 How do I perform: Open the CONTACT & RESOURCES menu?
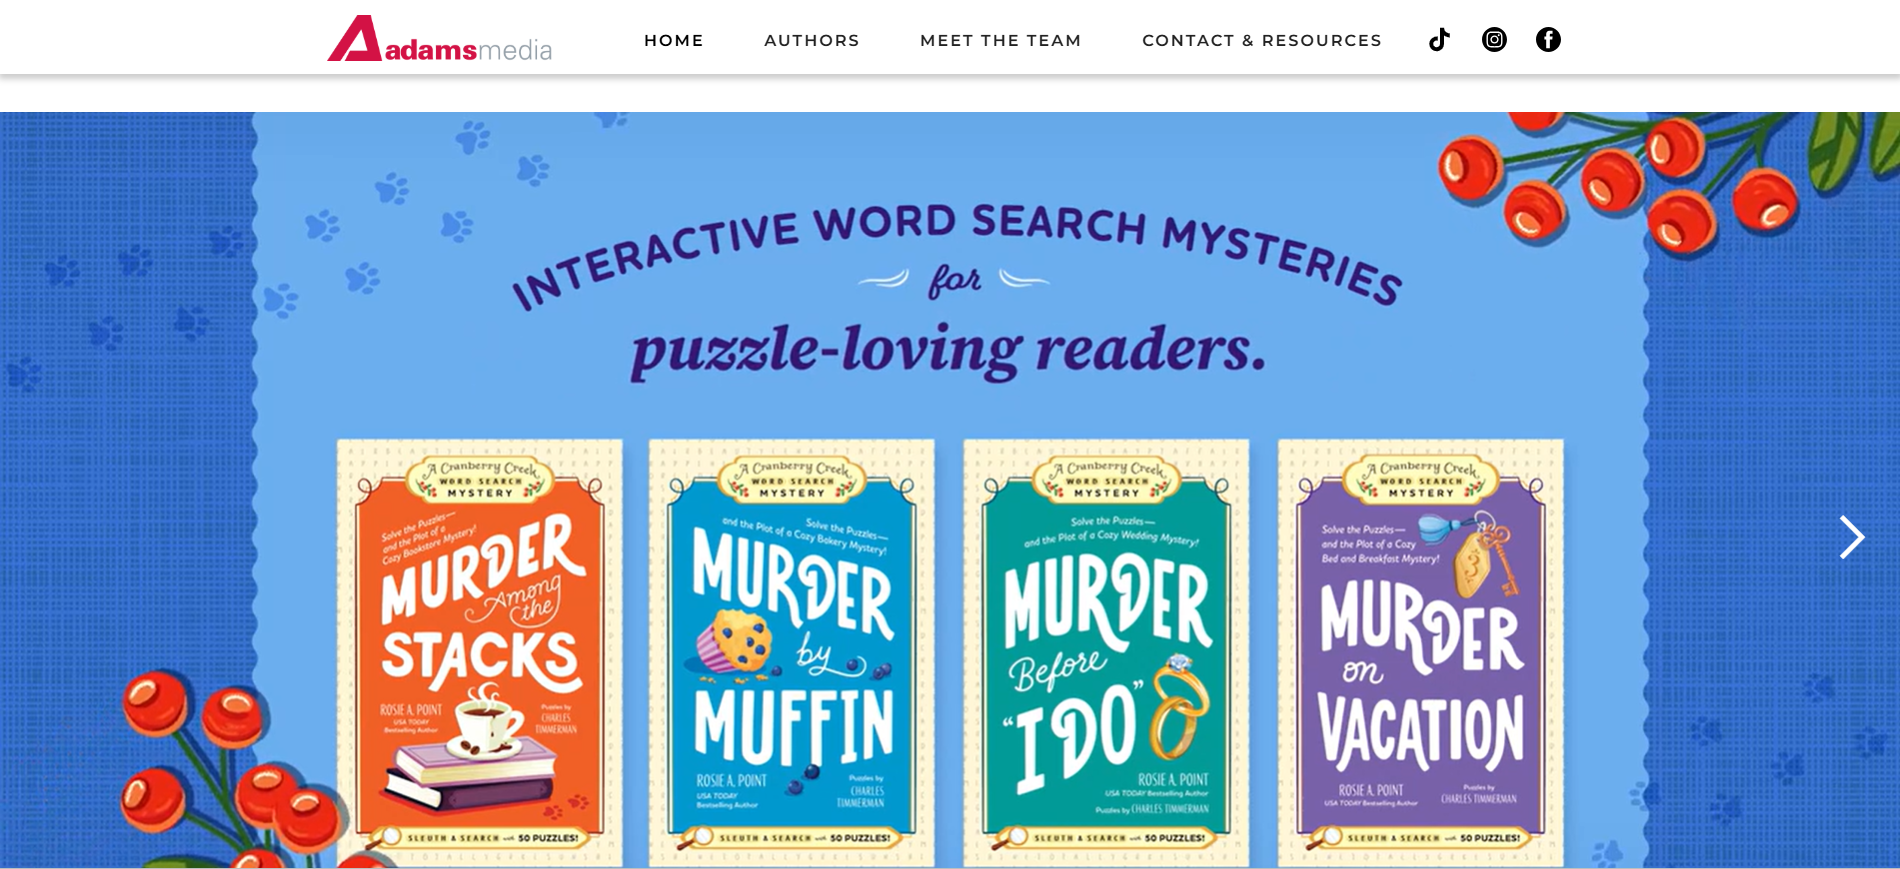tap(1262, 40)
